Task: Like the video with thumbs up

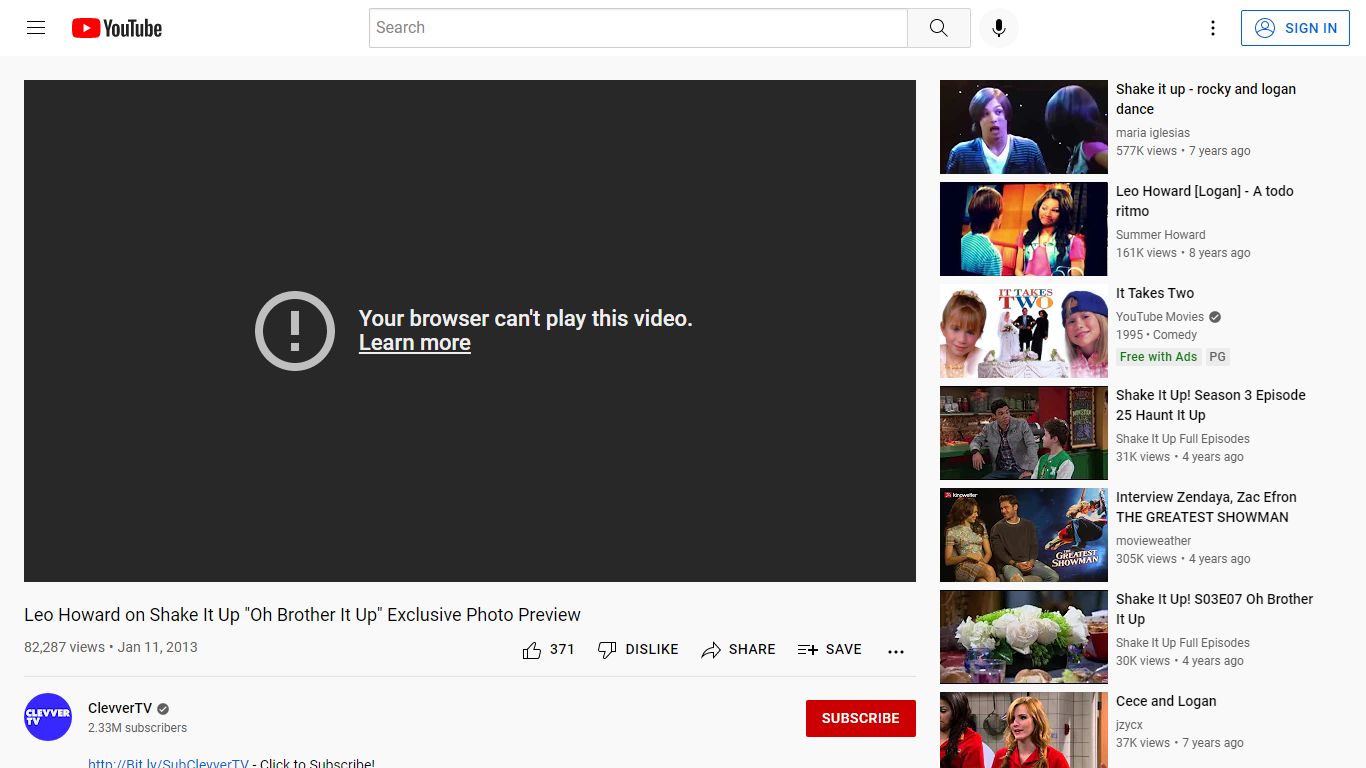Action: (x=548, y=650)
